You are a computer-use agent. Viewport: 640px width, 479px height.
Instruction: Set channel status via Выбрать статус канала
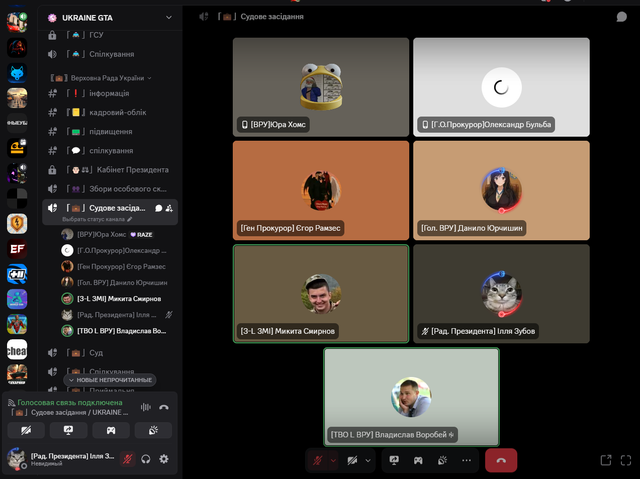pyautogui.click(x=97, y=219)
